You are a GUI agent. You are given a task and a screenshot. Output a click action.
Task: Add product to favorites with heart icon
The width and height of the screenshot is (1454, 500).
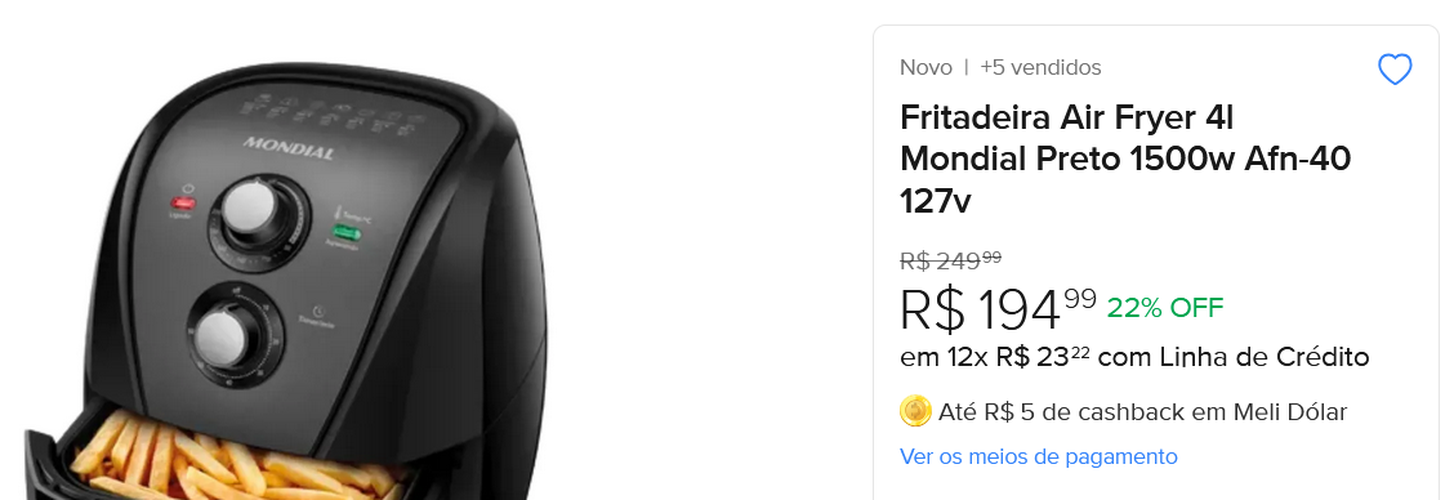pos(1394,69)
